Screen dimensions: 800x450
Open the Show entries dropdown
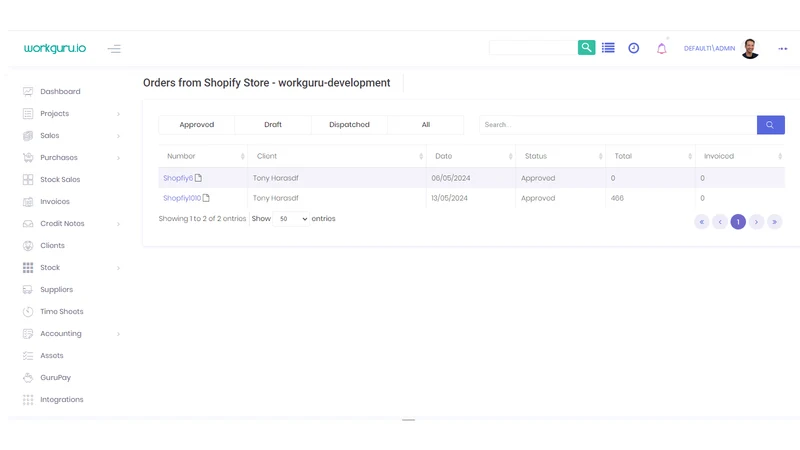click(x=291, y=219)
